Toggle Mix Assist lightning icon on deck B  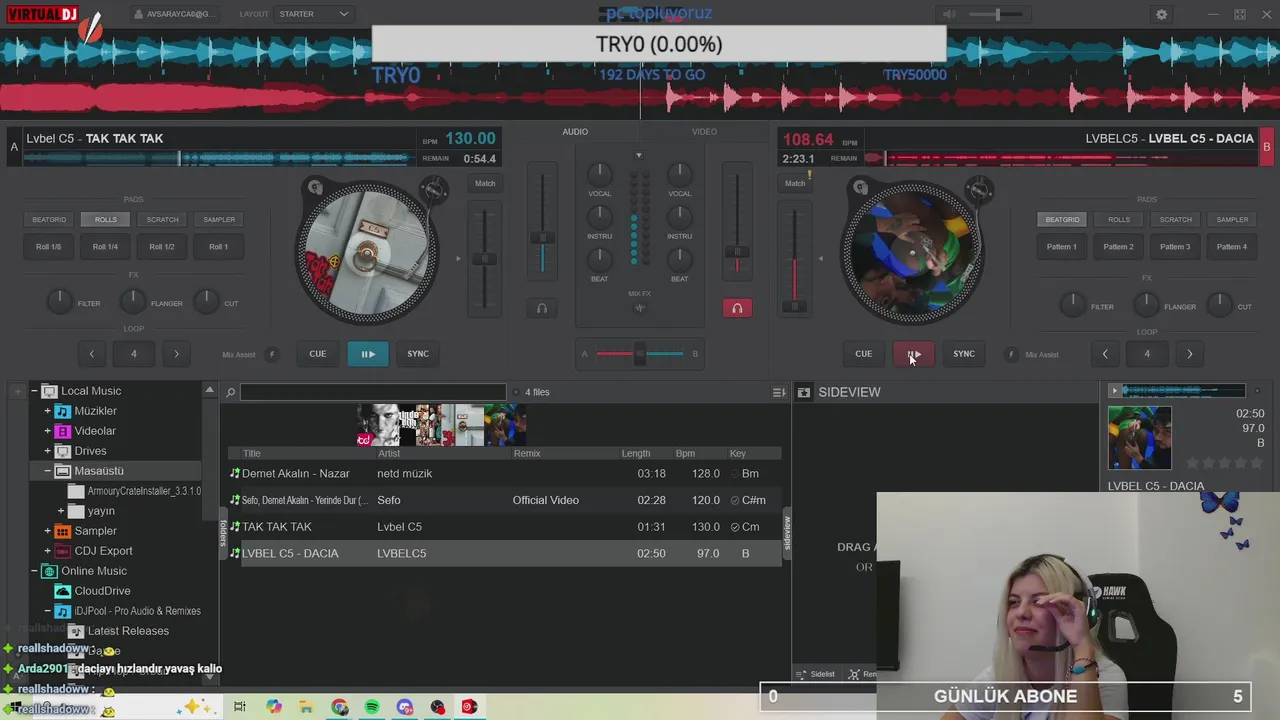point(1011,354)
